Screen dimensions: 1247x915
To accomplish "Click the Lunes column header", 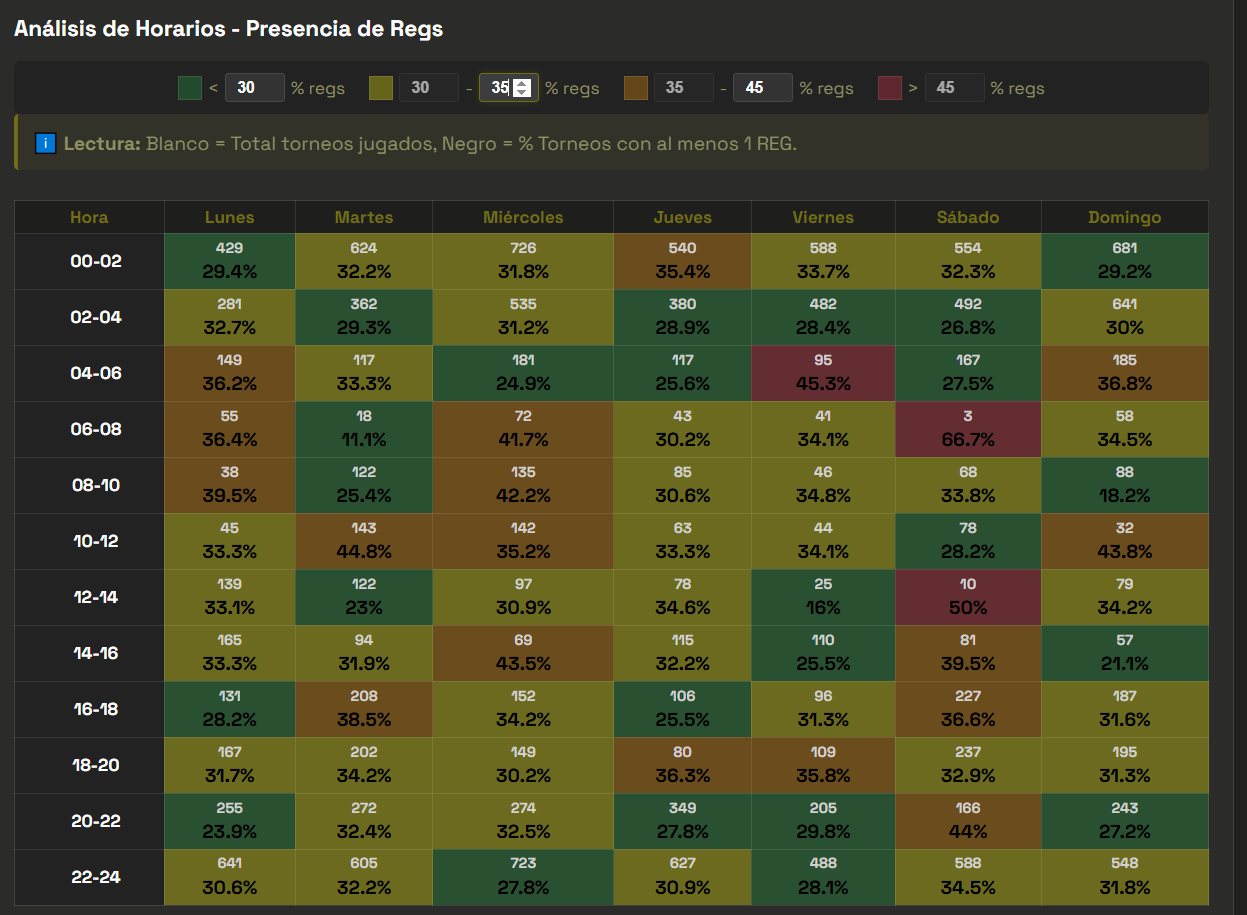I will coord(229,217).
